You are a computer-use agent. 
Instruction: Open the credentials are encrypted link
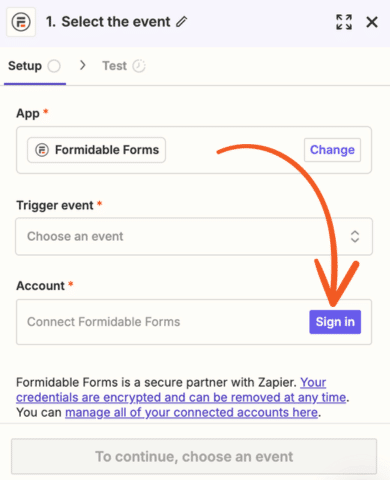181,390
